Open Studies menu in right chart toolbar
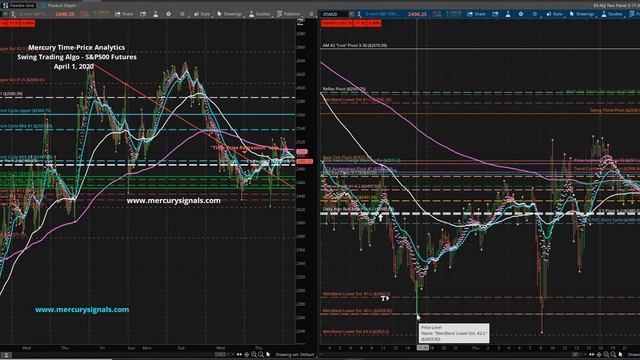The height and width of the screenshot is (360, 640). tap(612, 14)
